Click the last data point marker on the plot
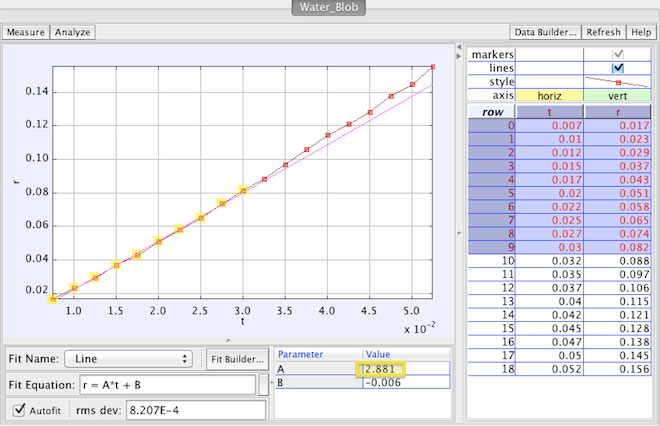Image resolution: width=660 pixels, height=426 pixels. 433,66
